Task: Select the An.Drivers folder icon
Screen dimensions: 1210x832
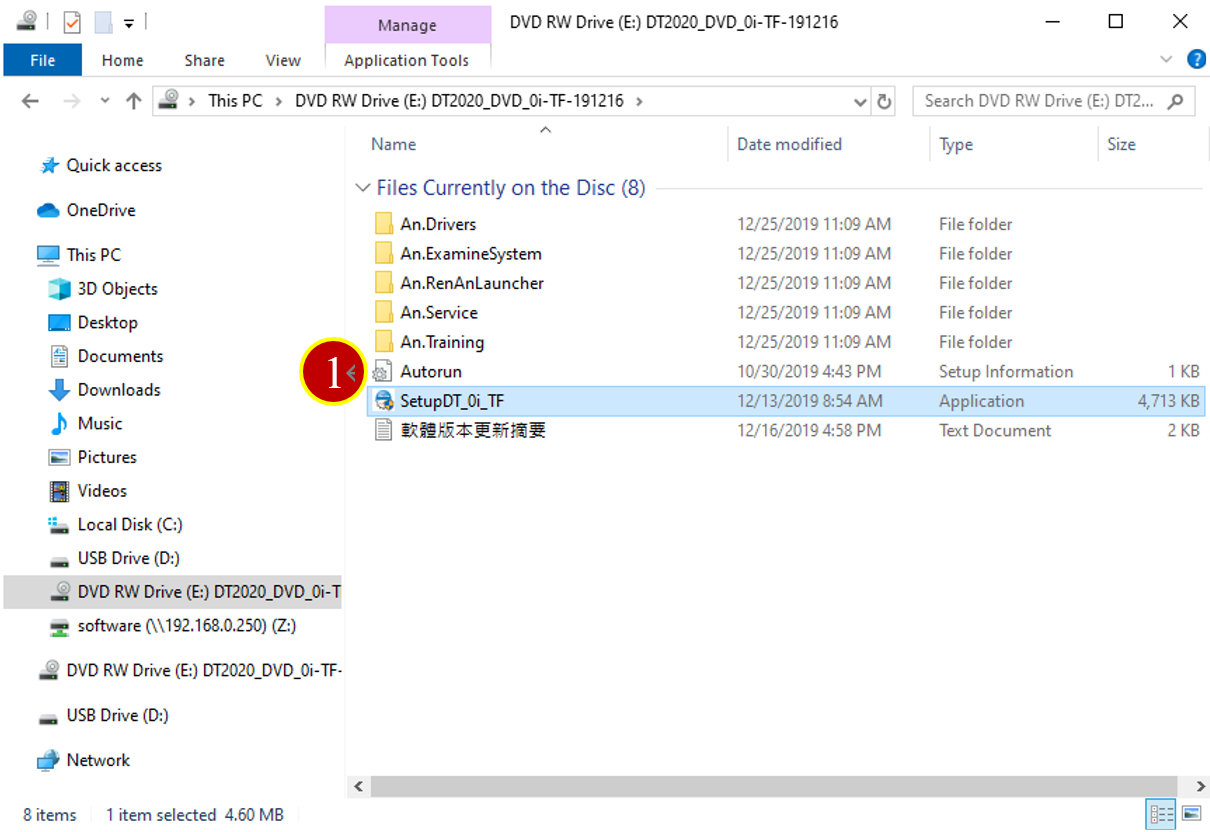Action: coord(383,224)
